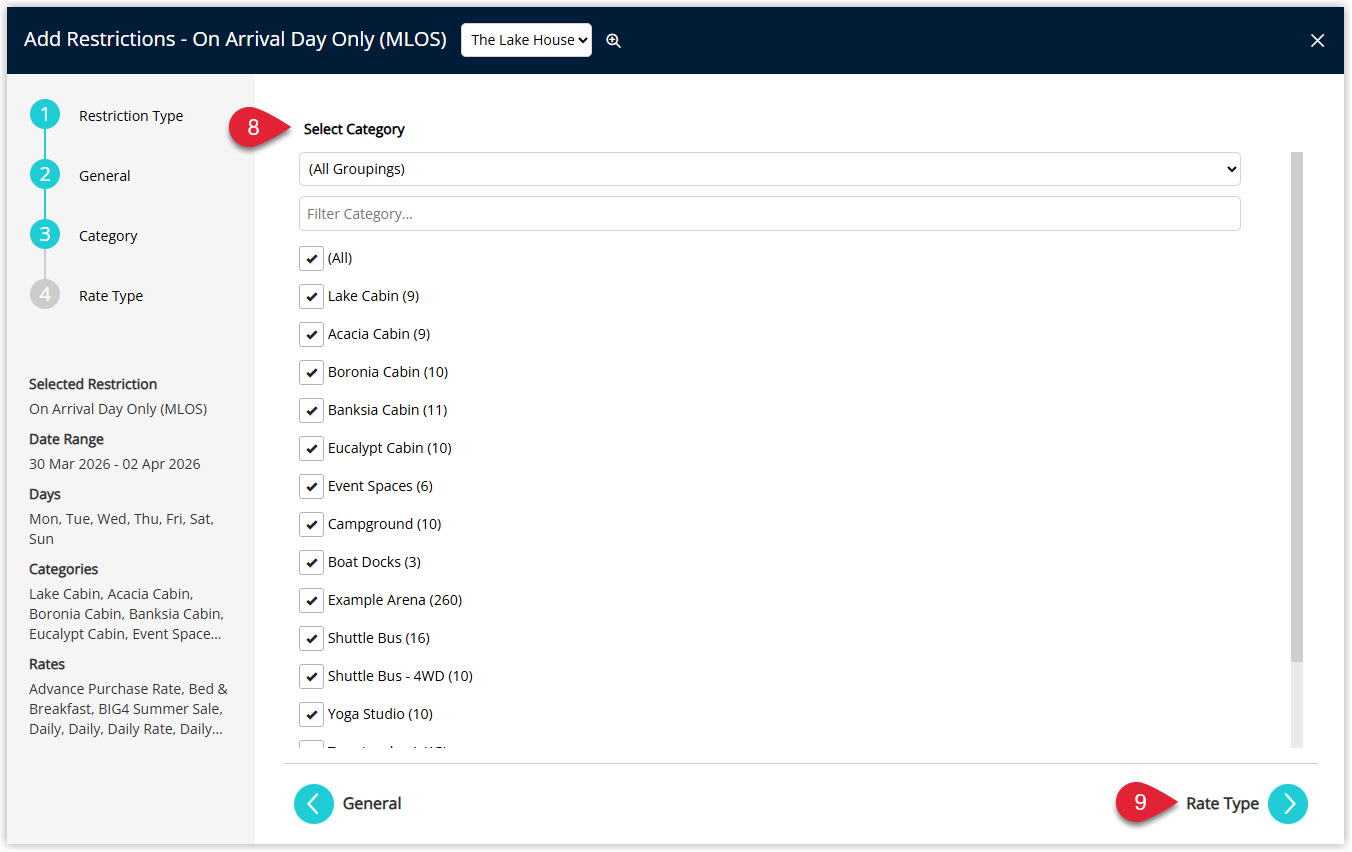Toggle the Boronia Cabin (10) checkbox

point(312,372)
